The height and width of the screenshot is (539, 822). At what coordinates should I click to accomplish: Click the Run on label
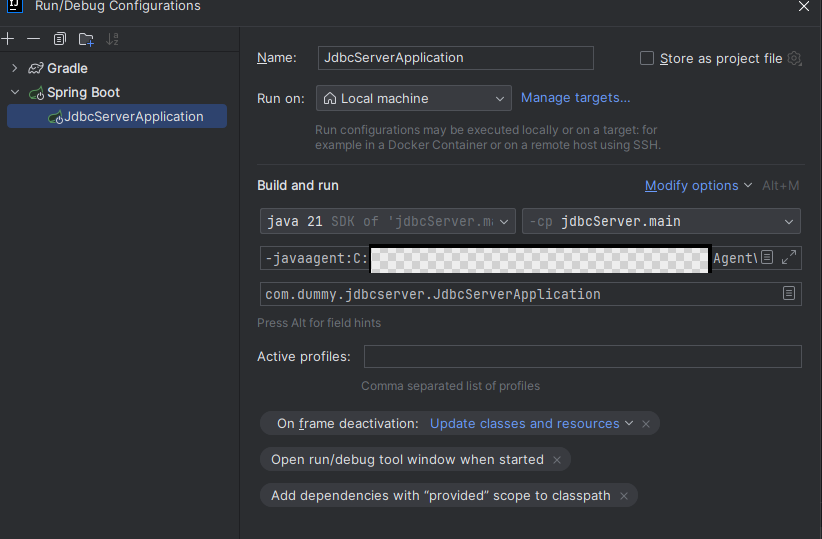point(280,99)
